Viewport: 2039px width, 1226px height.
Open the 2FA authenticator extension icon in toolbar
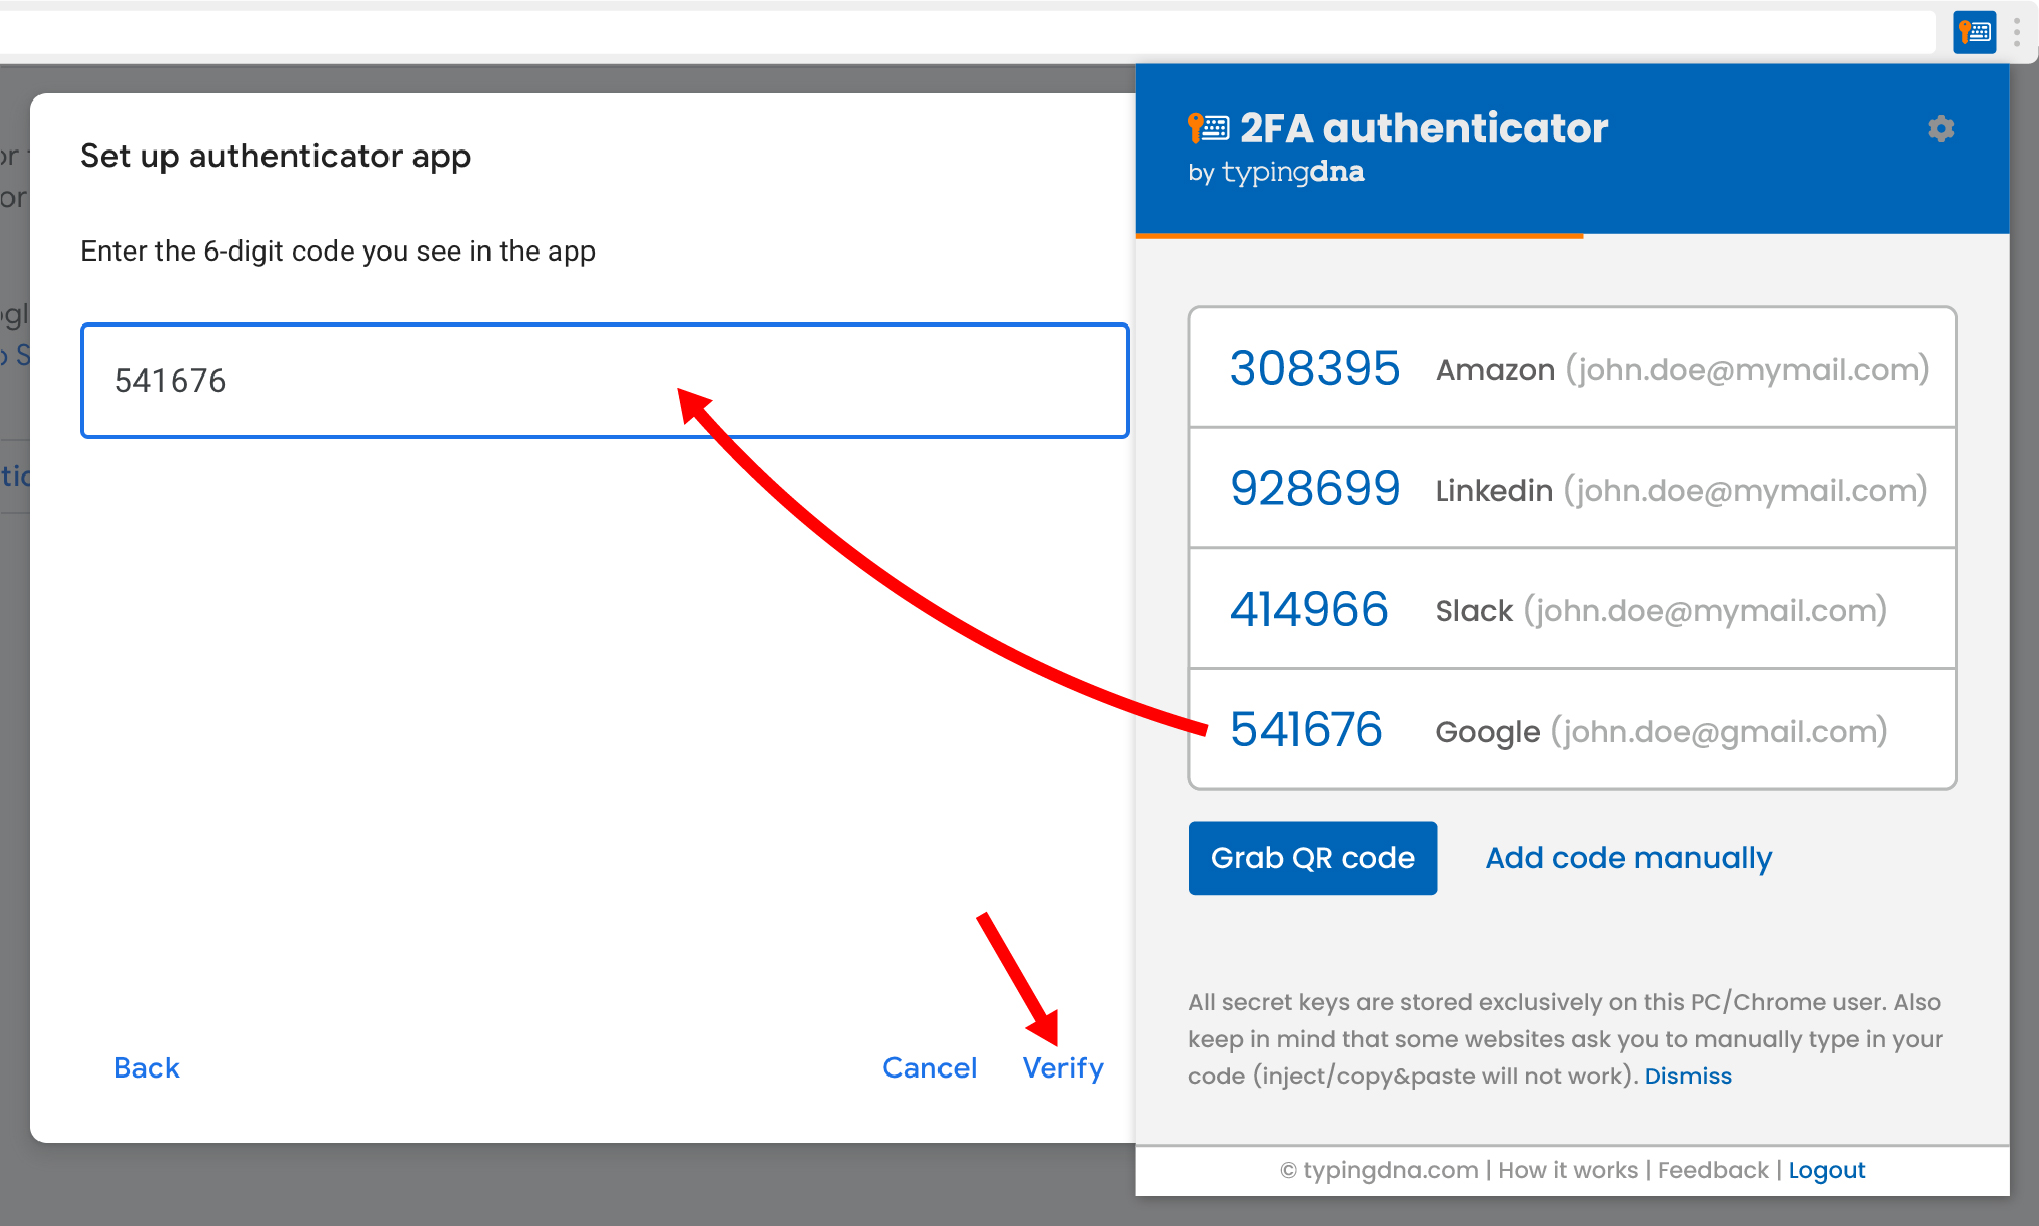pos(1974,32)
